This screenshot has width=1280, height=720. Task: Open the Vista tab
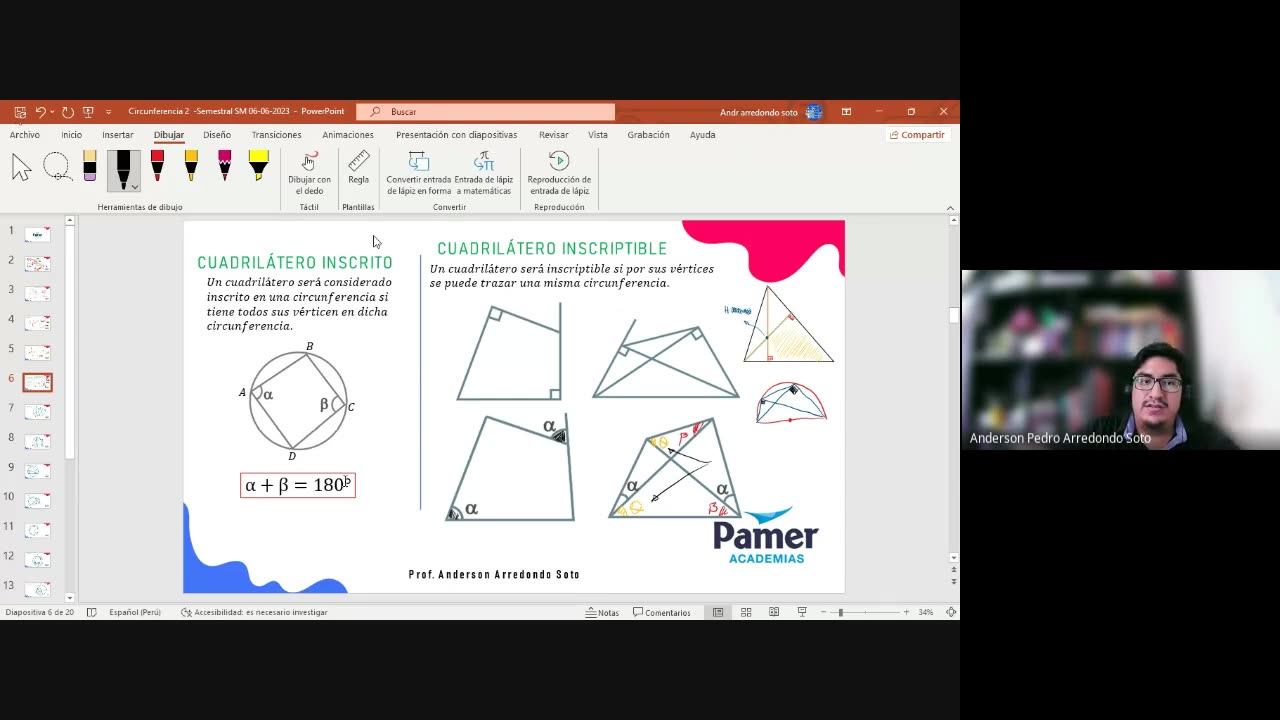tap(598, 135)
